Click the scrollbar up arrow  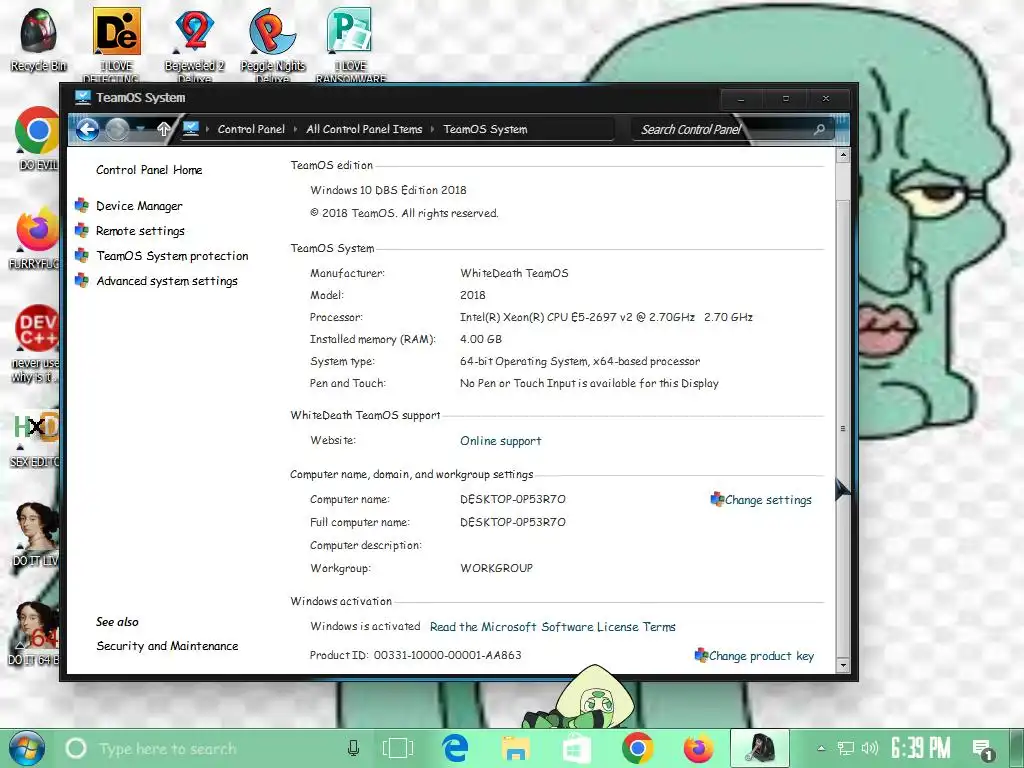pos(843,155)
